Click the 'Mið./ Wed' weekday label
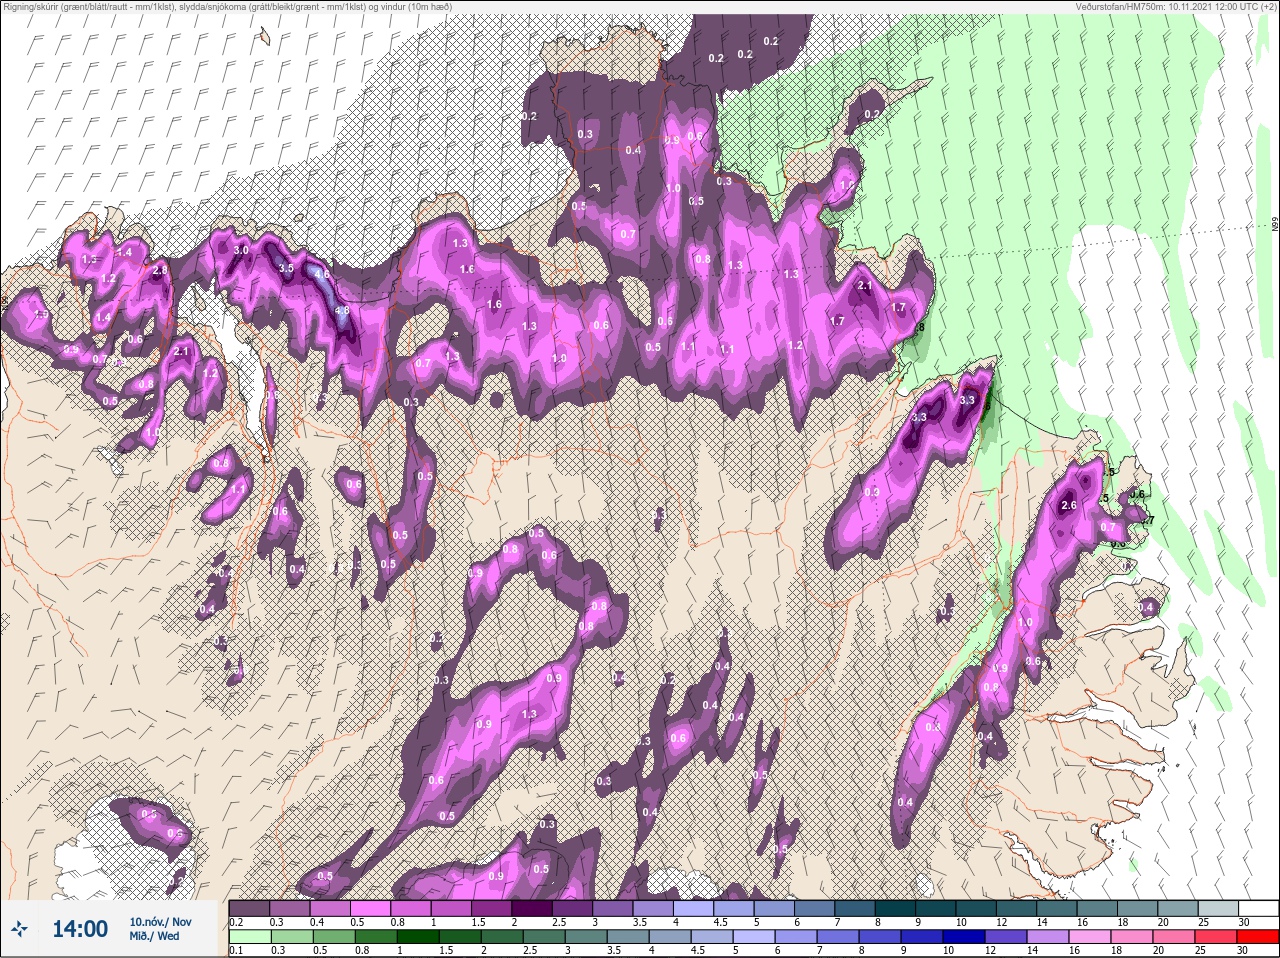1280x958 pixels. [155, 936]
